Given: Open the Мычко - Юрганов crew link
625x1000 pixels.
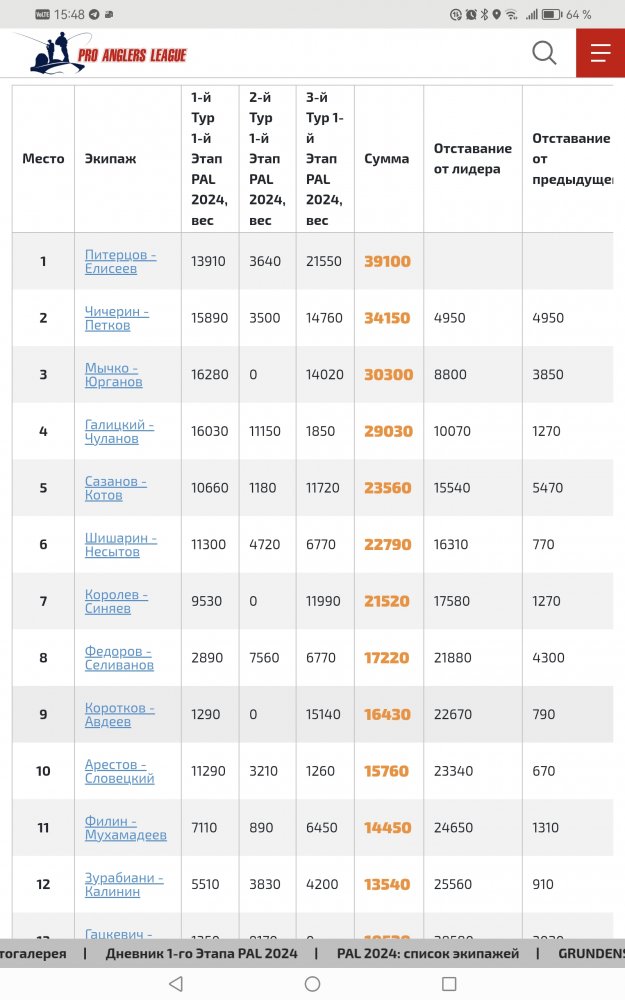Looking at the screenshot, I should pos(113,375).
